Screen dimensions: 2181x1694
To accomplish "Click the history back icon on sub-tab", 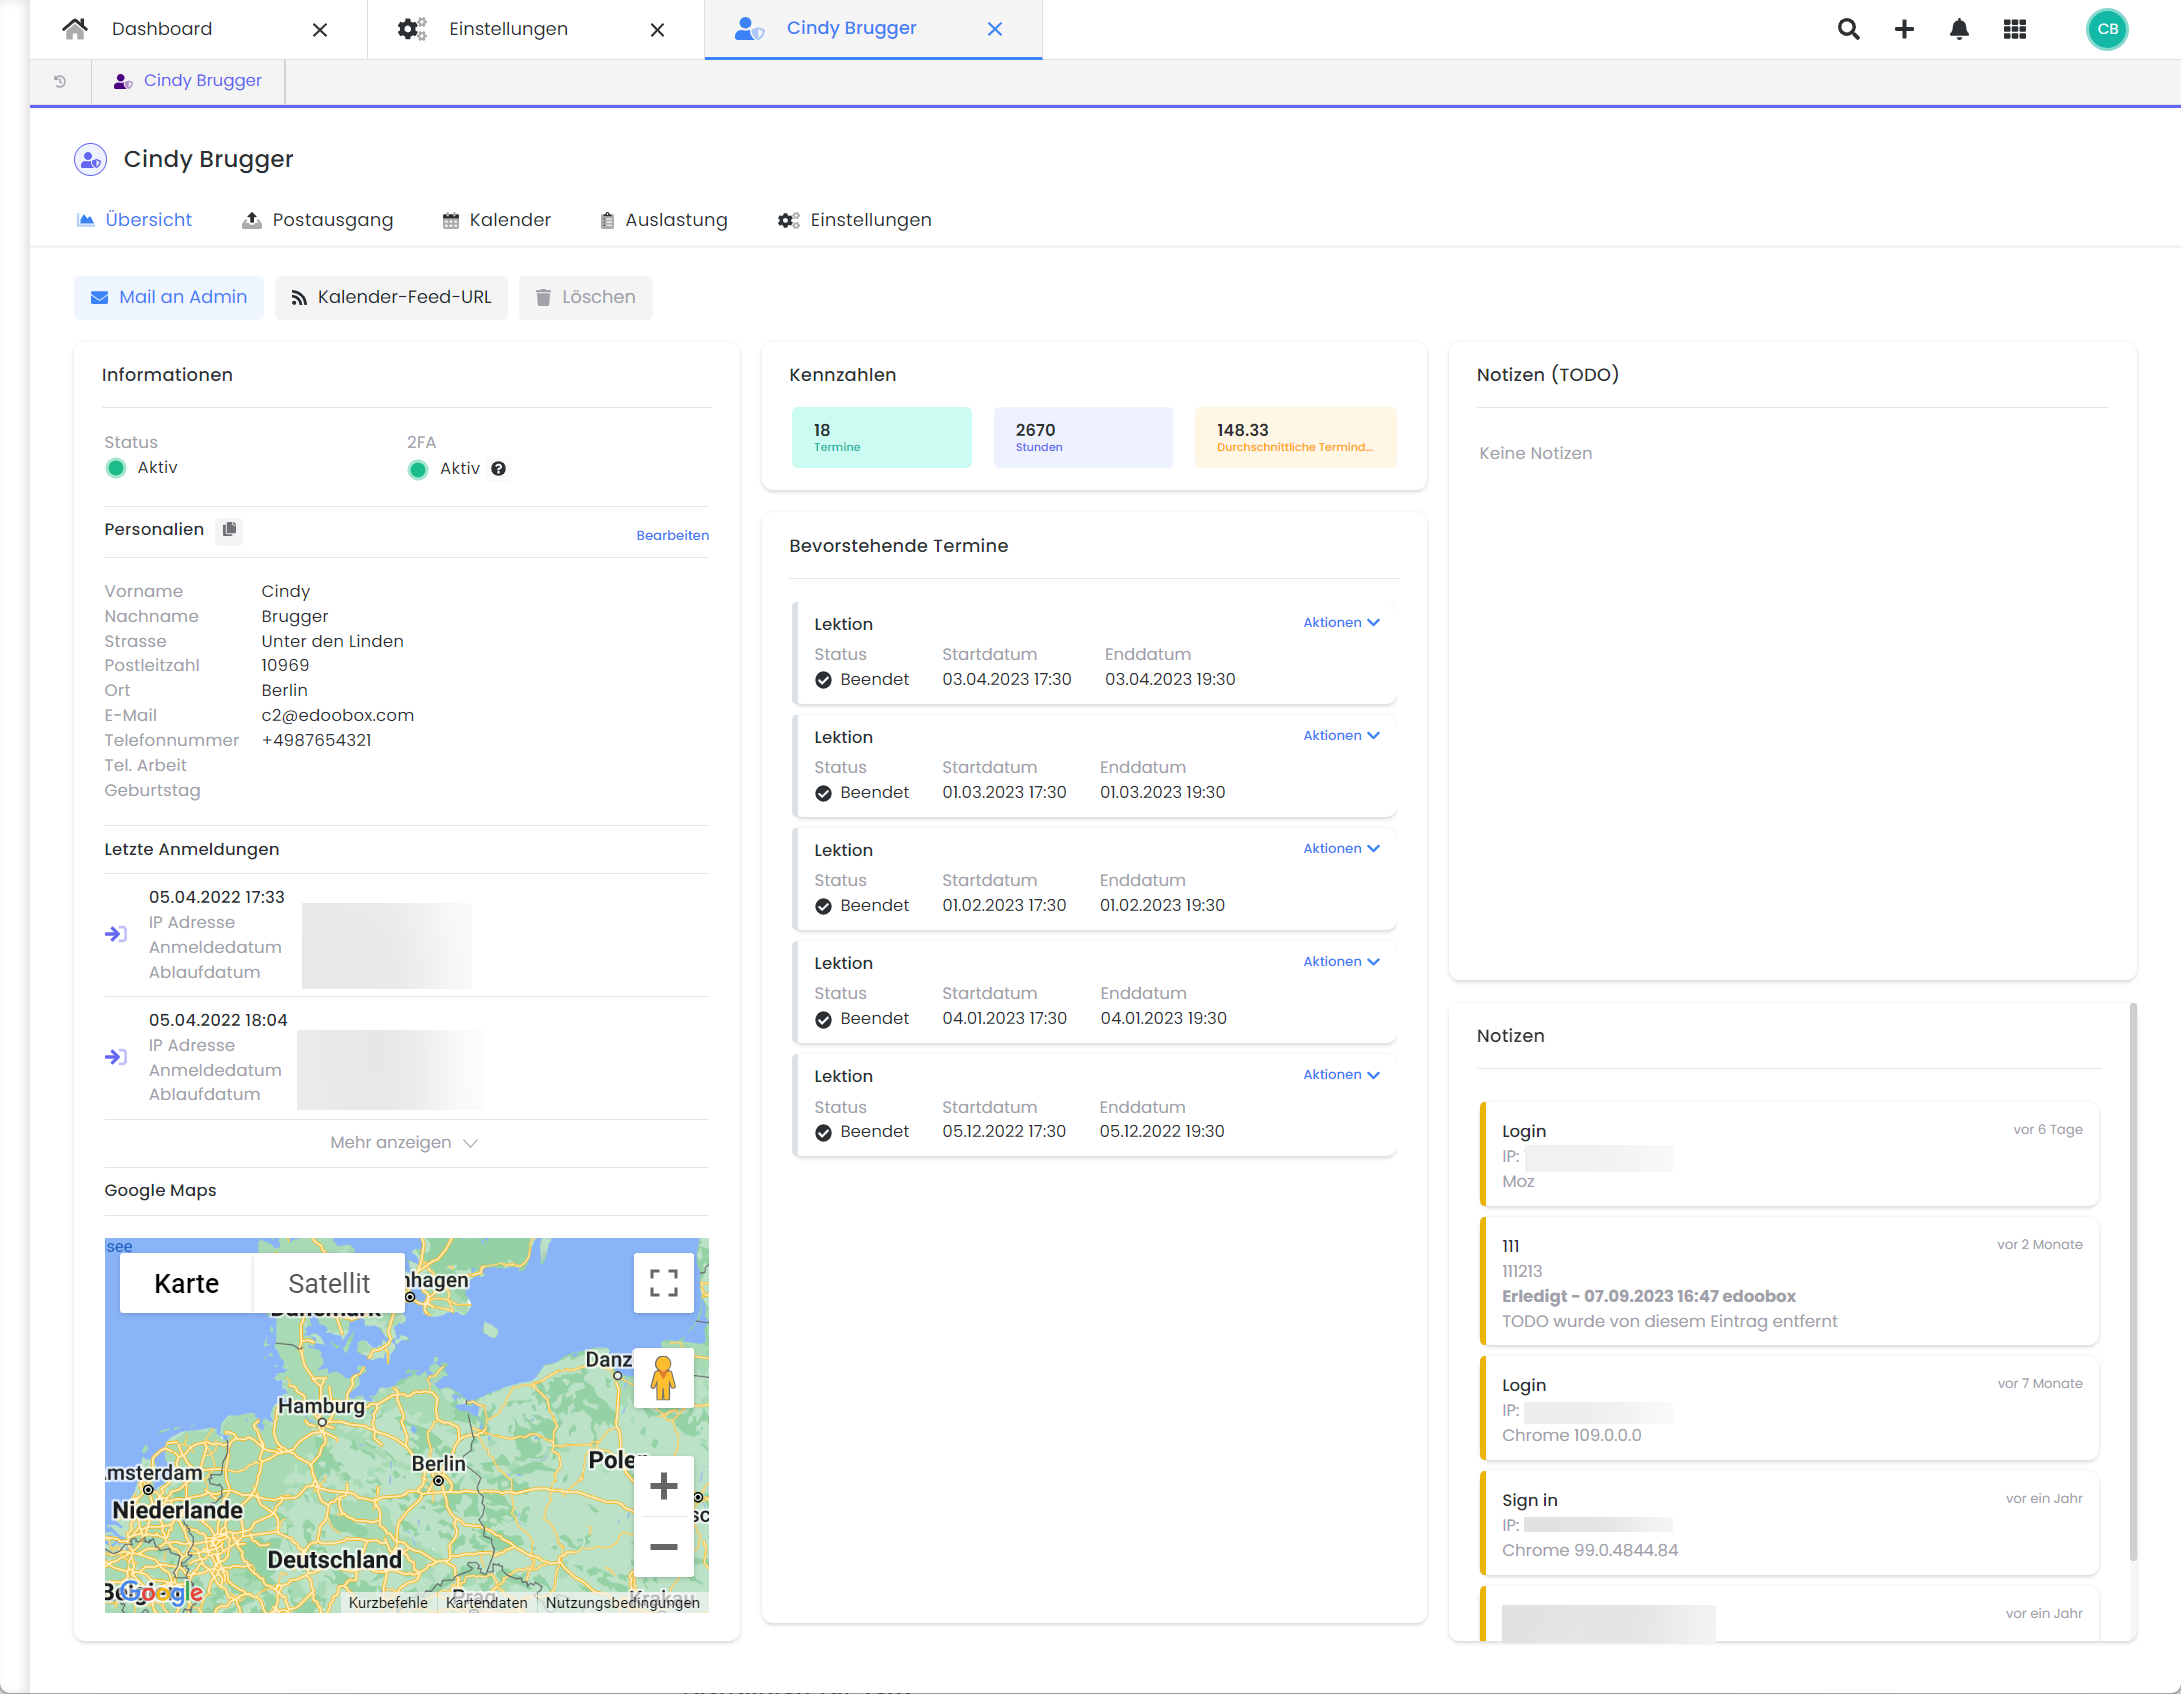I will [58, 80].
